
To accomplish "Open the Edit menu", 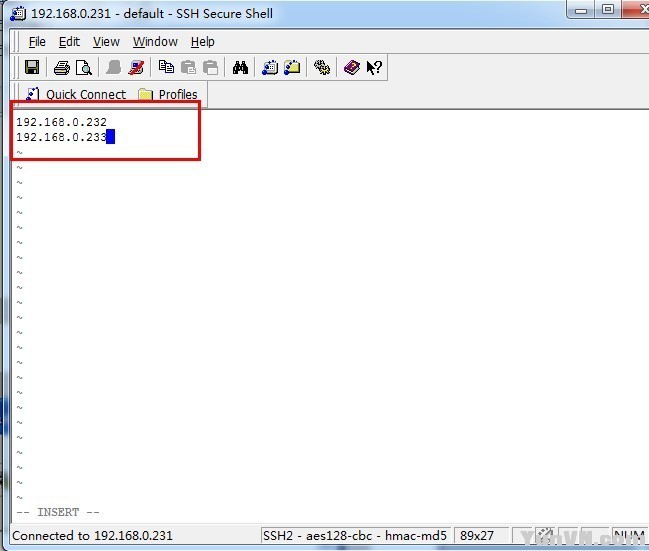I will tap(69, 42).
